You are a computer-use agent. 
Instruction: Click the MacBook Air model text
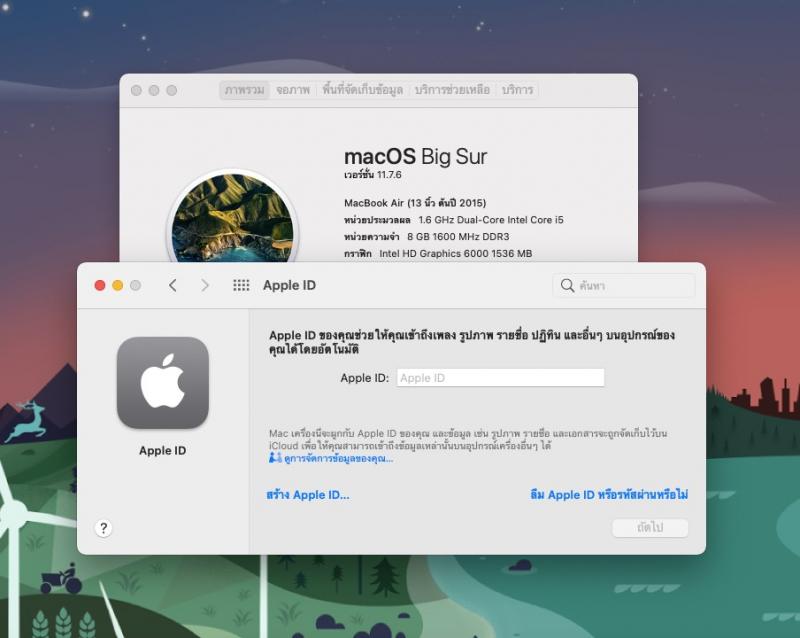pos(415,203)
